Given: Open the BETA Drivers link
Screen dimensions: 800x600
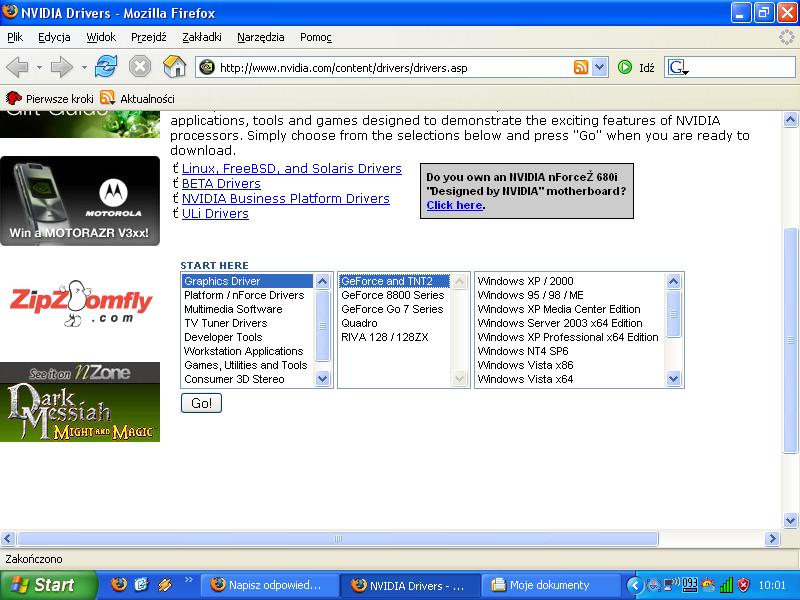Looking at the screenshot, I should tap(221, 184).
